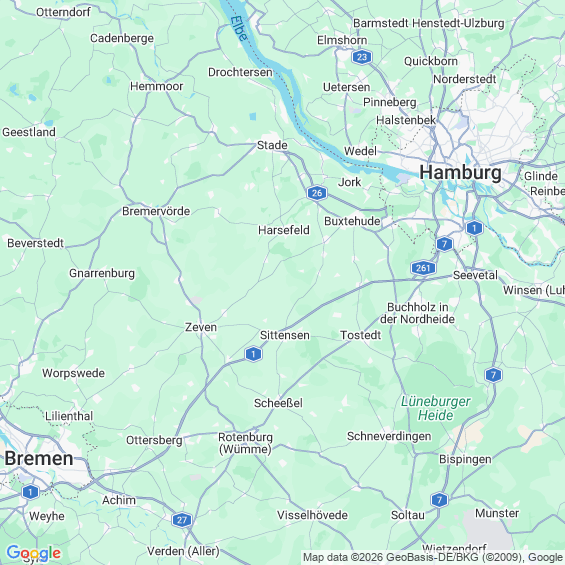Click the Elbe river label
Screen dimensions: 565x565
(239, 28)
